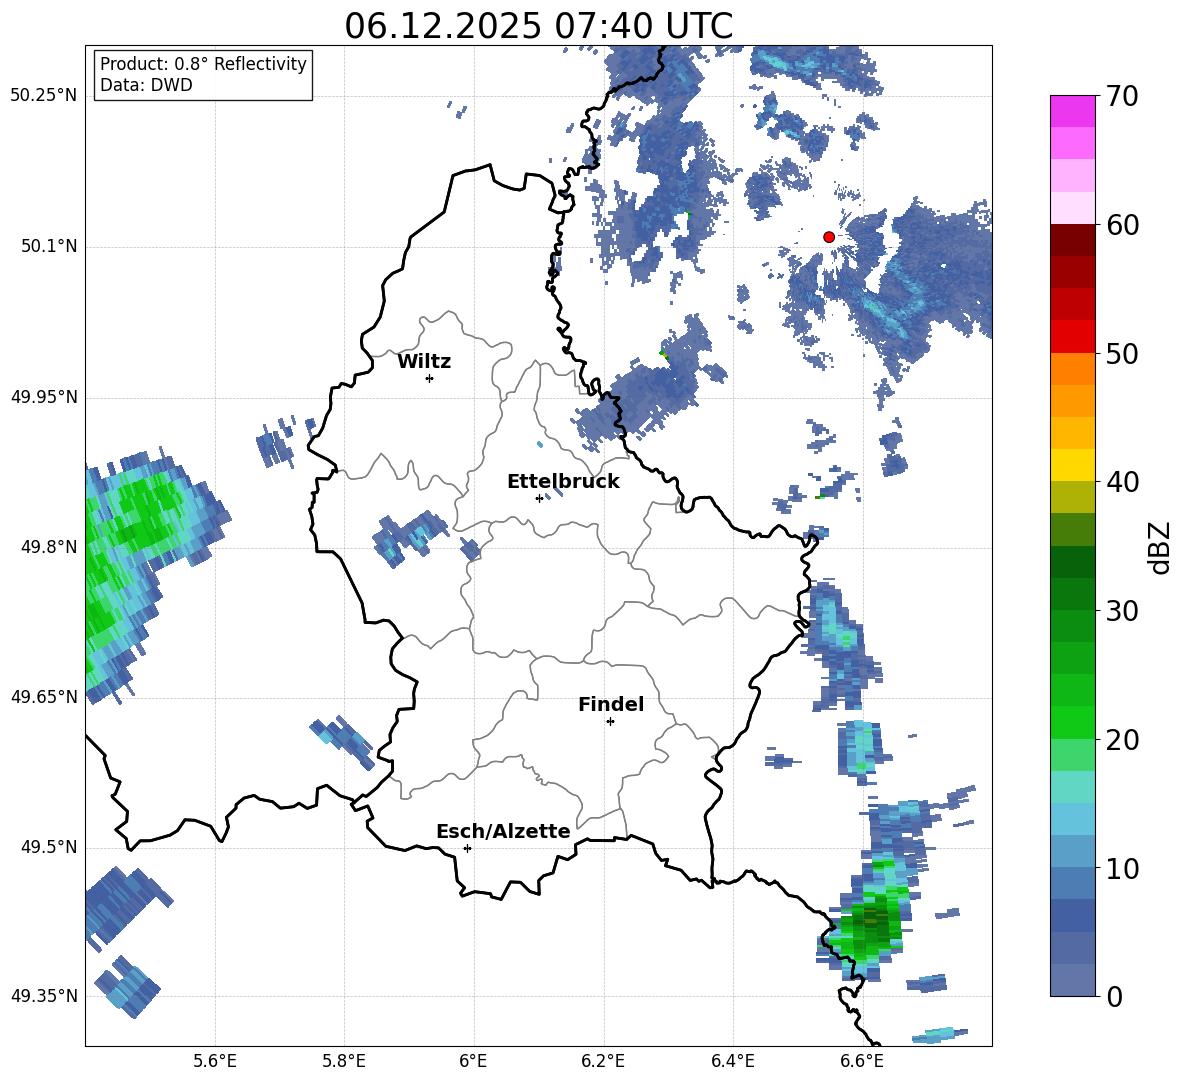Click the colorbar value 50

tap(1122, 354)
